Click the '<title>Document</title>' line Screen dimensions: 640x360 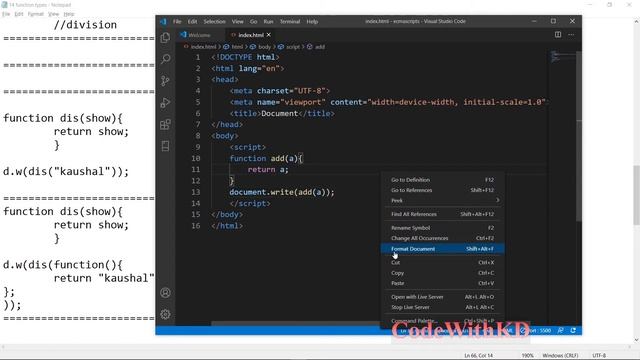282,113
